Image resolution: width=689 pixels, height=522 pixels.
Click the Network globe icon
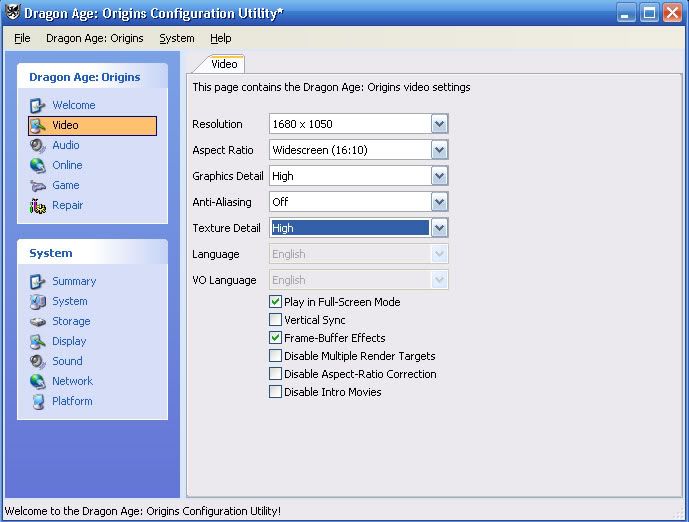[38, 381]
